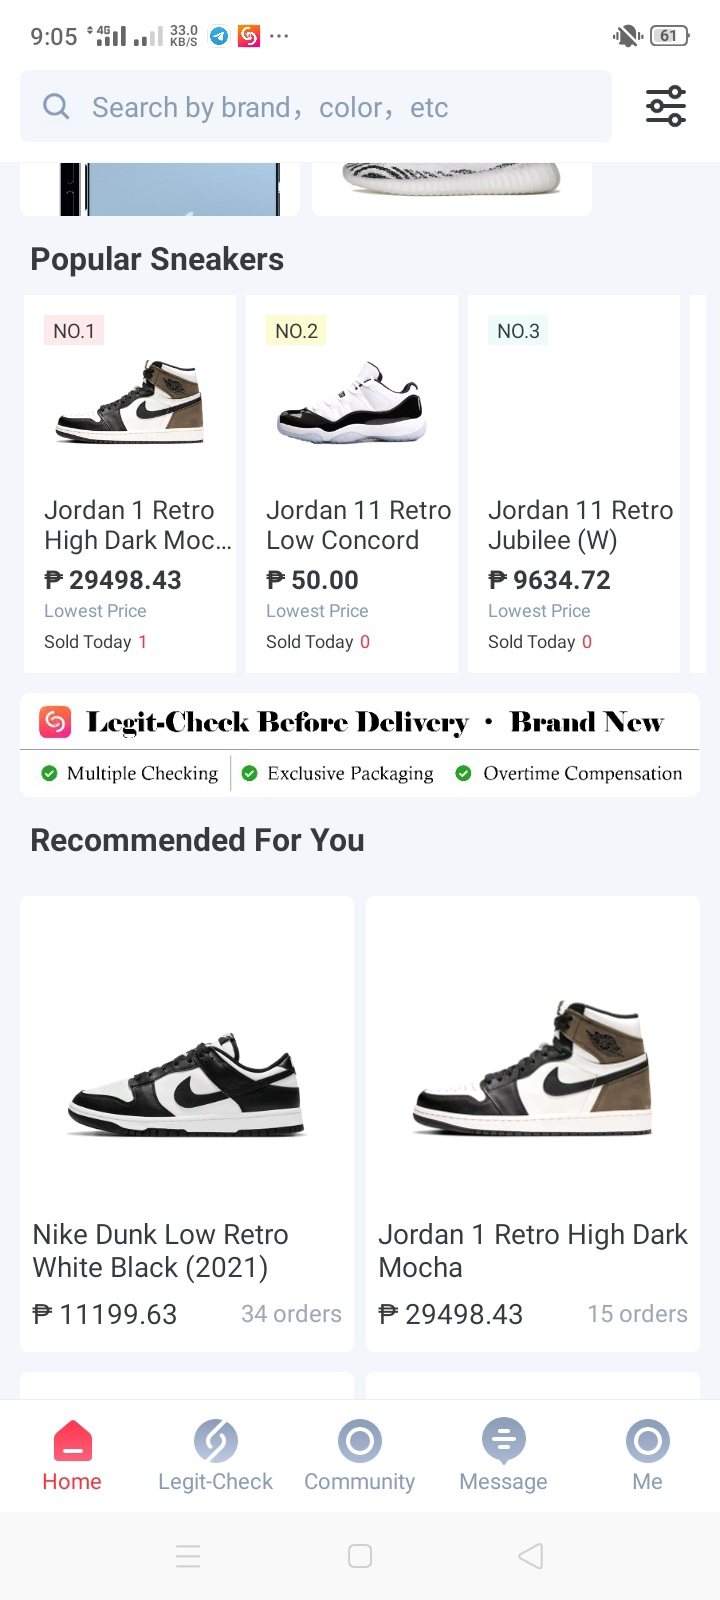Tap the Exclusive Packaging green checkmark
The image size is (720, 1600).
(x=250, y=773)
